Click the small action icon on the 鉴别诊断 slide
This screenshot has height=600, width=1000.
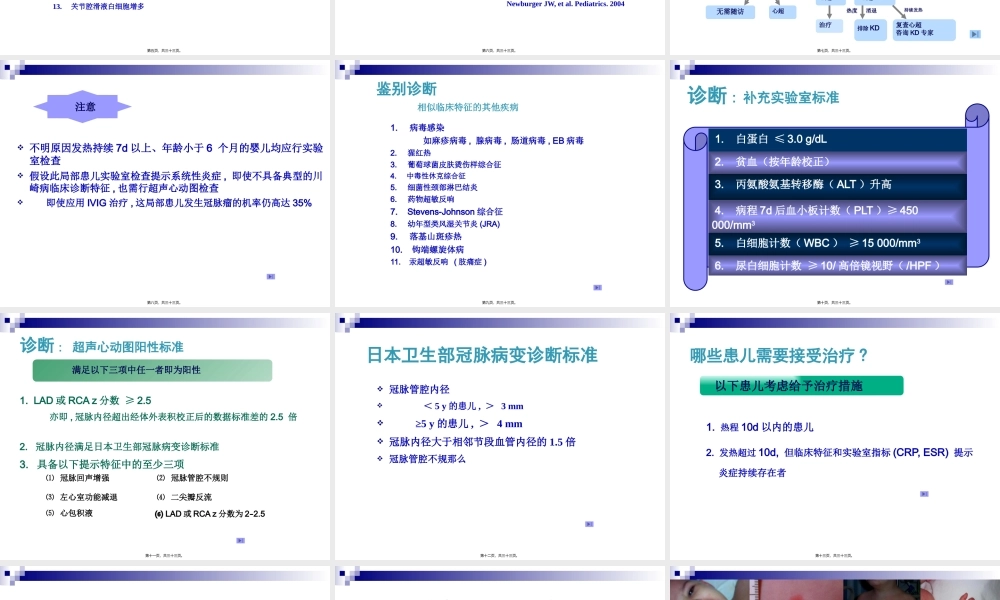tap(597, 287)
